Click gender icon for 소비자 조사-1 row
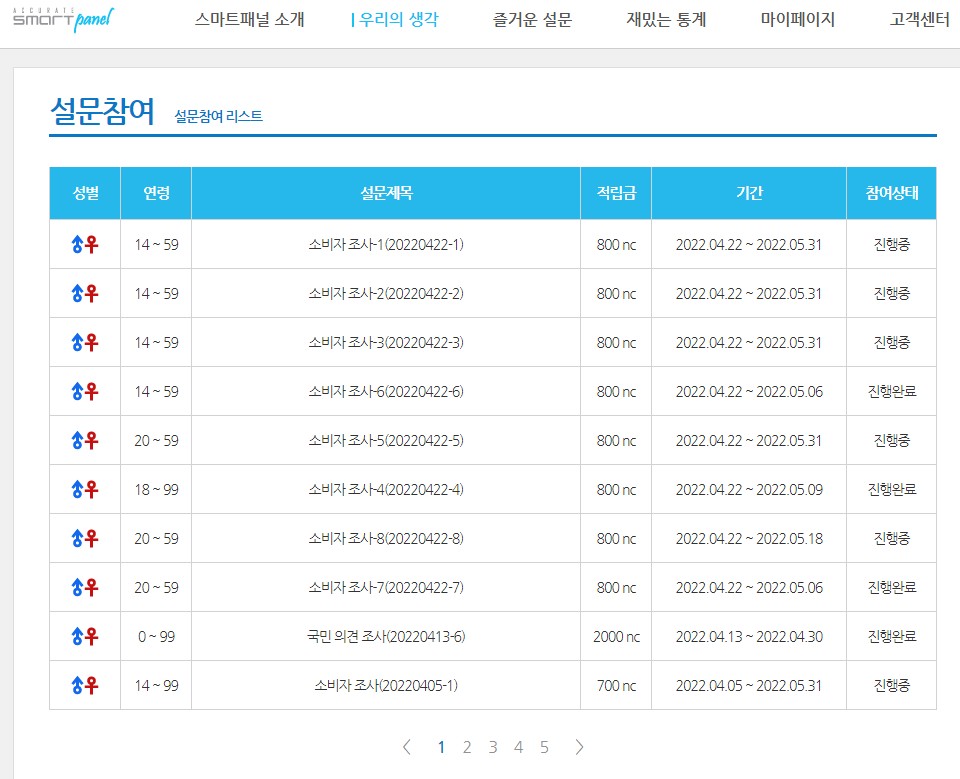Viewport: 960px width, 779px height. pos(85,245)
